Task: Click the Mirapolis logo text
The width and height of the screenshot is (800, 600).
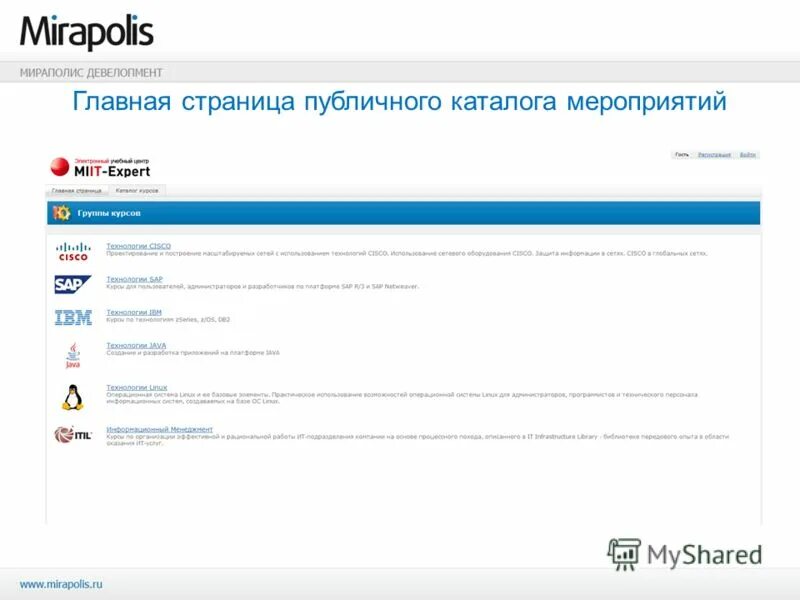Action: (x=86, y=32)
